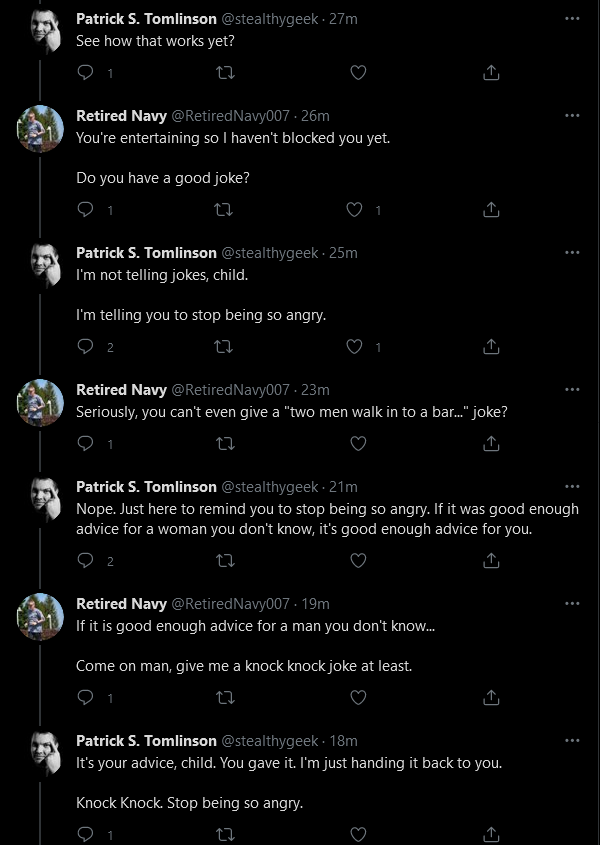The image size is (600, 845).
Task: Open Patrick S. Tomlinson name on 21m tweet
Action: coord(146,487)
